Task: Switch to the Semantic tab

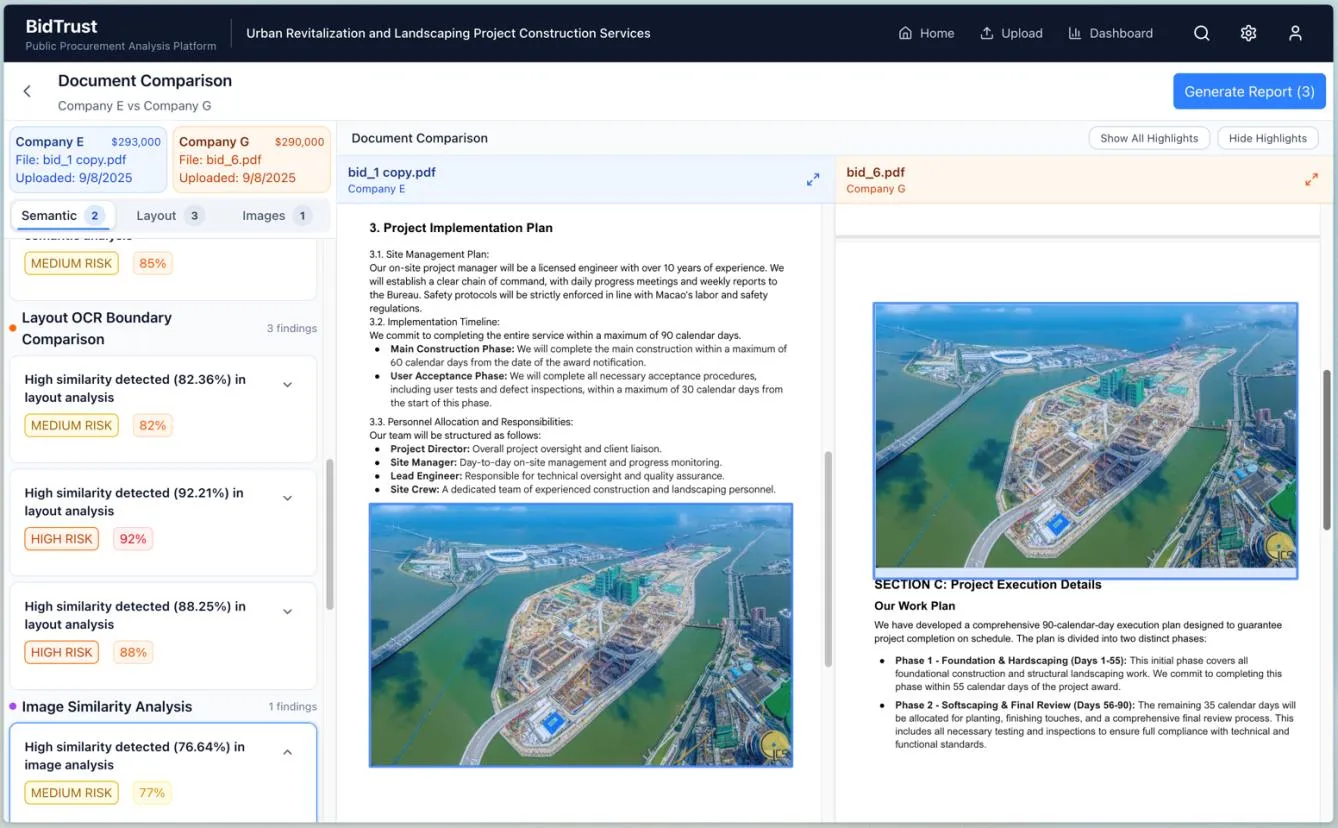Action: tap(63, 215)
